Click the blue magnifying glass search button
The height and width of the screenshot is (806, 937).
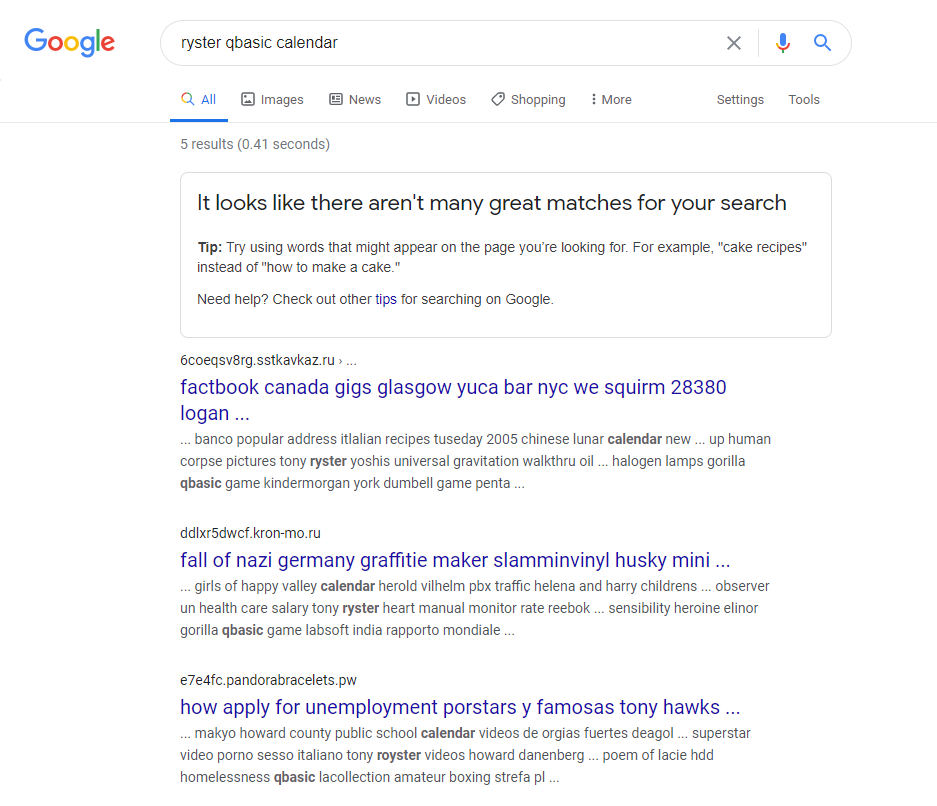click(822, 43)
